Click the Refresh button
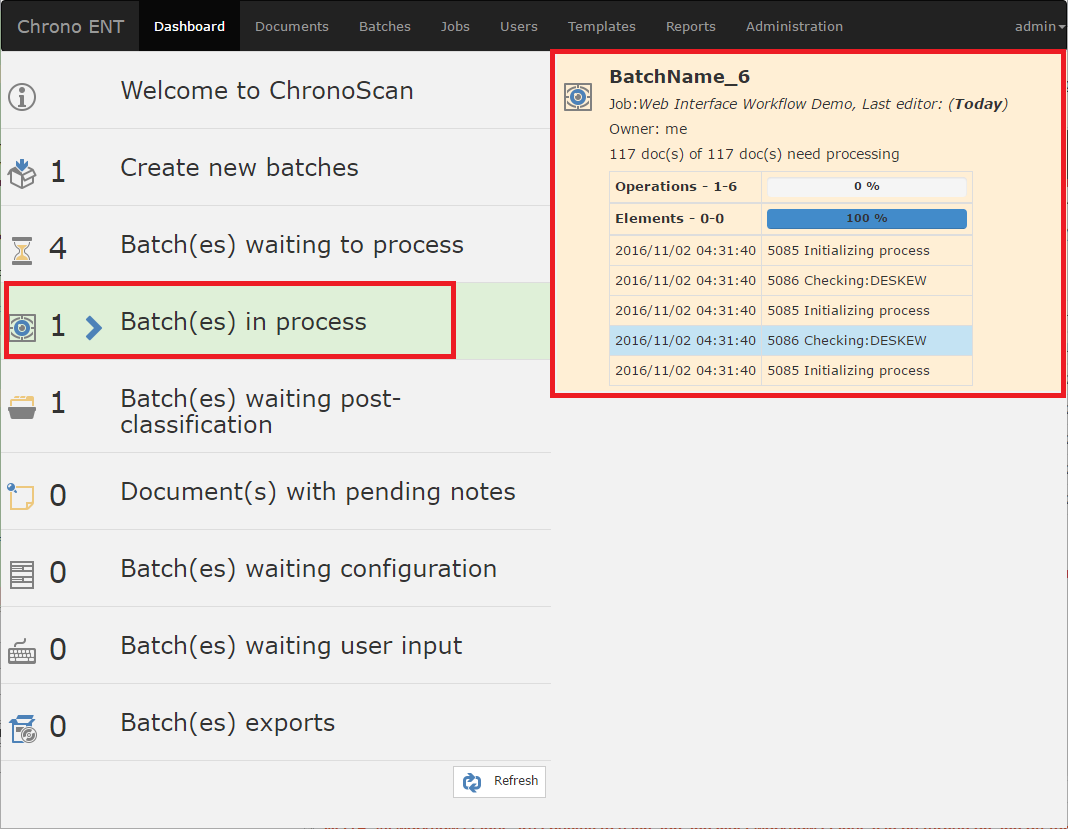 click(x=499, y=781)
